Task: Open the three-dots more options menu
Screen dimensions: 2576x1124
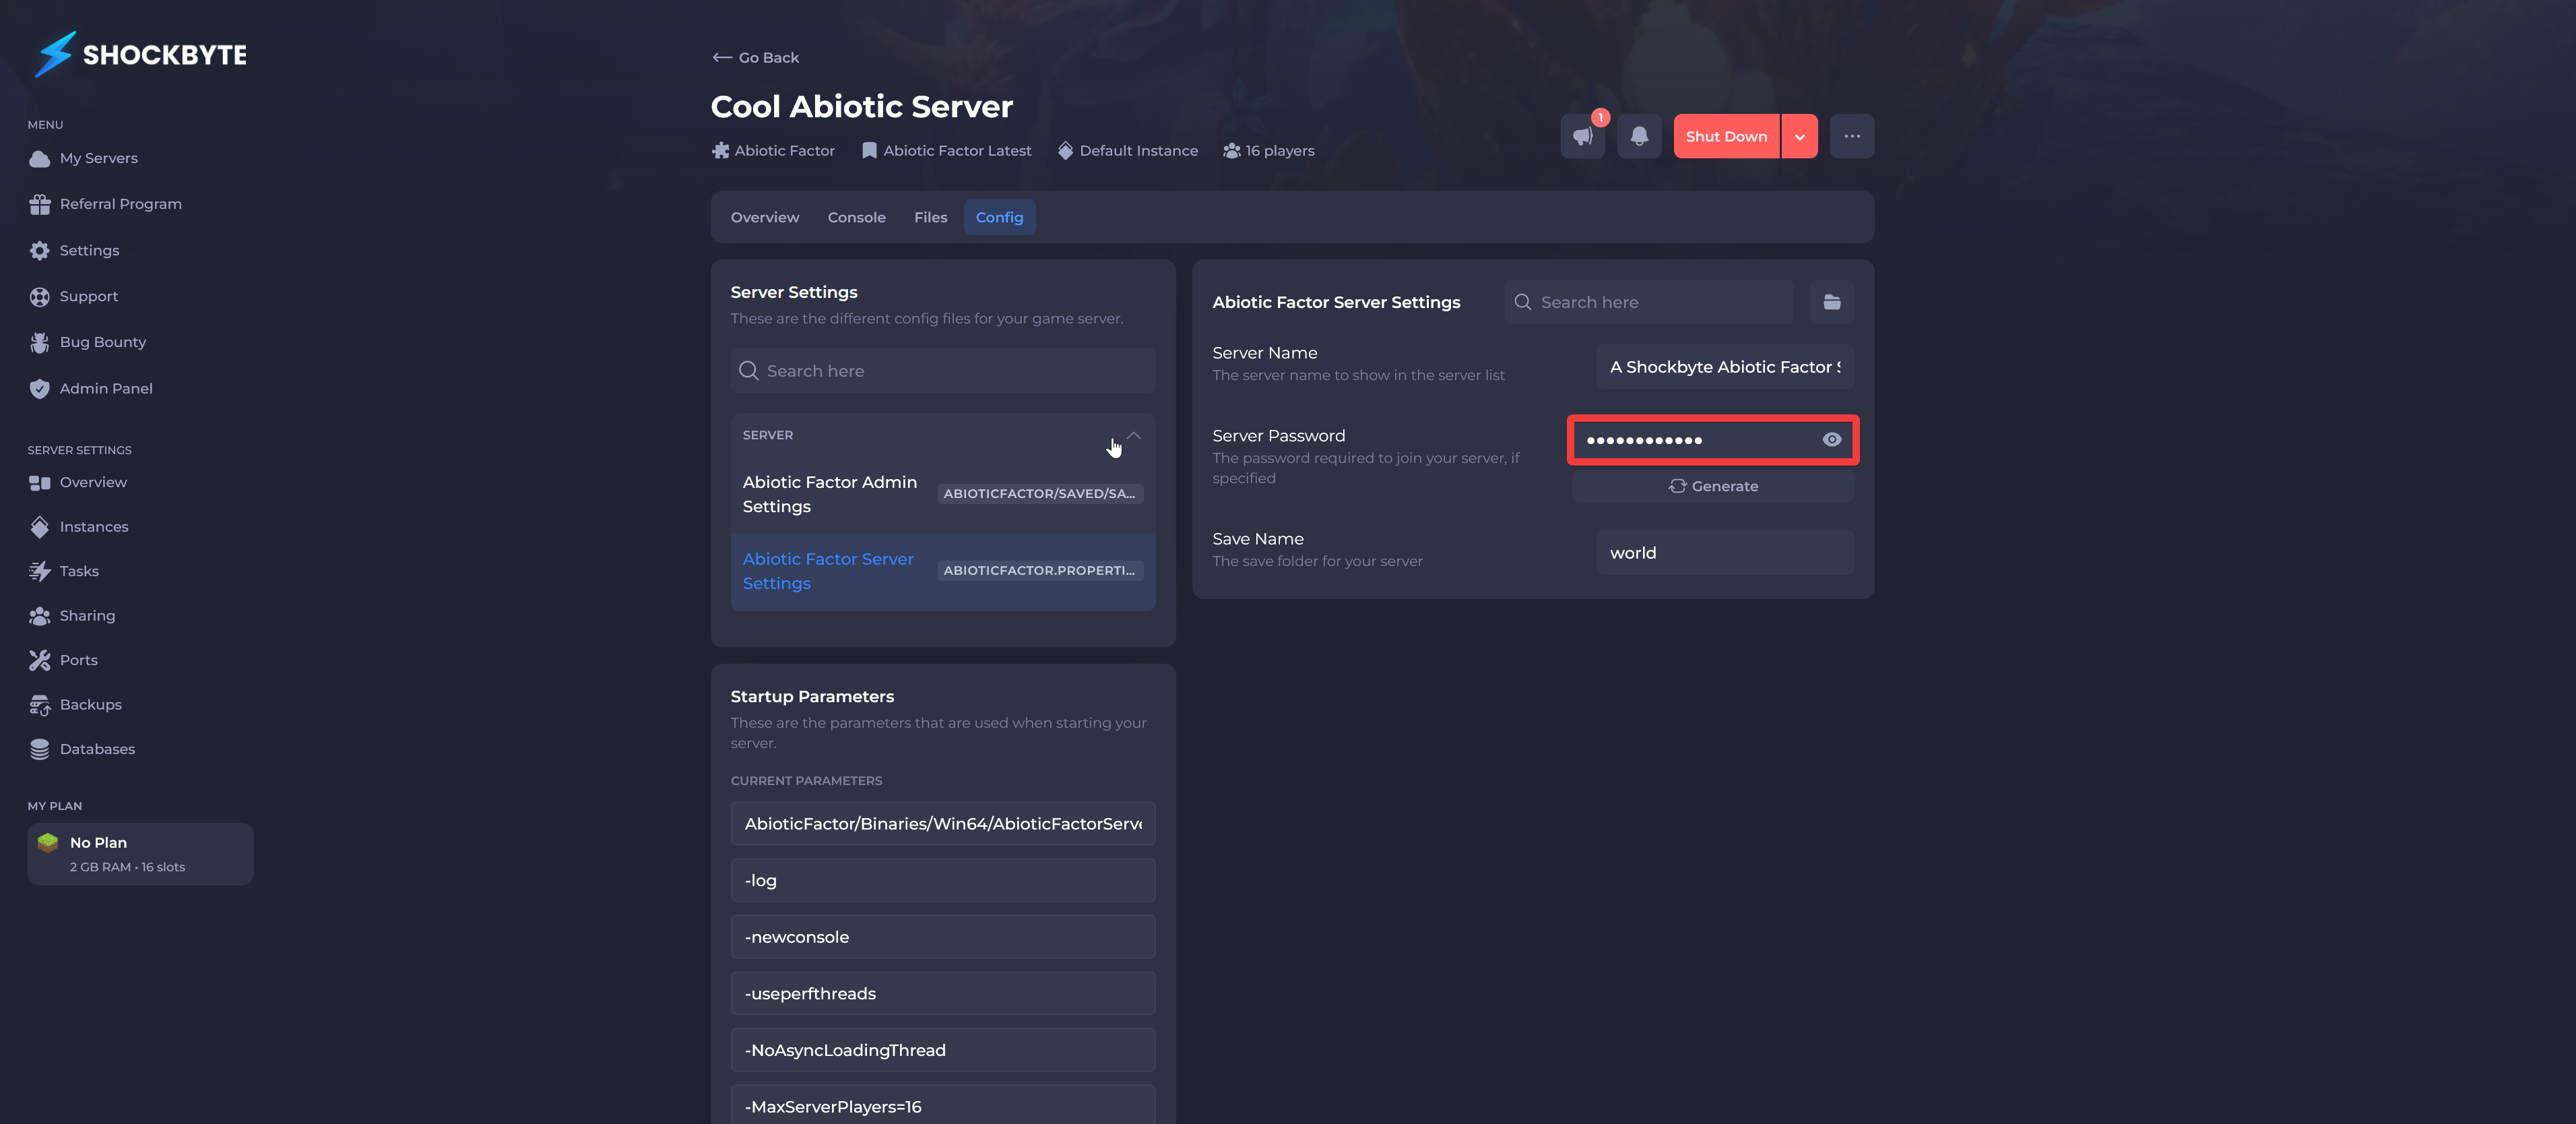Action: (x=1852, y=136)
